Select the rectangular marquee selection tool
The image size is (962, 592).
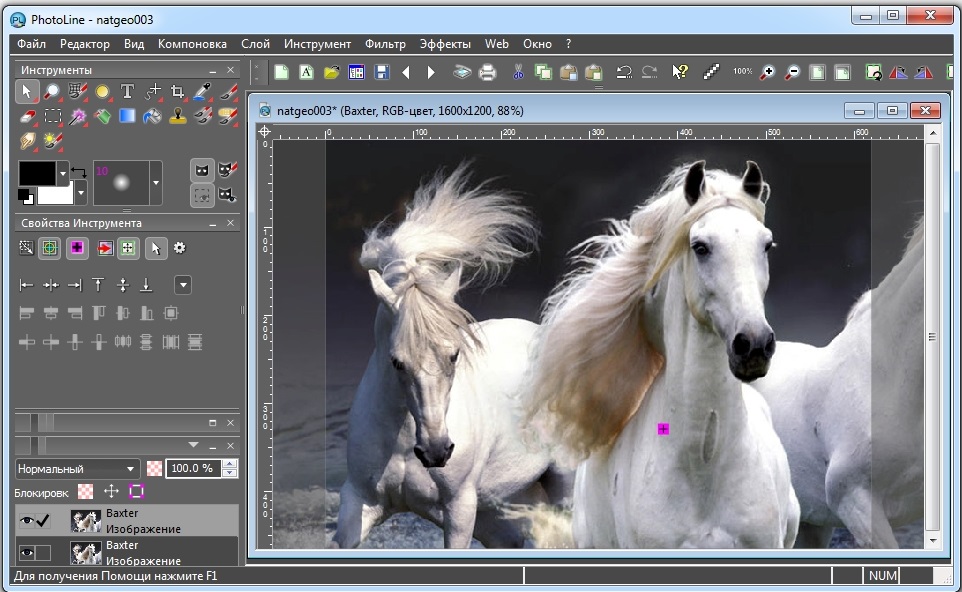click(53, 116)
